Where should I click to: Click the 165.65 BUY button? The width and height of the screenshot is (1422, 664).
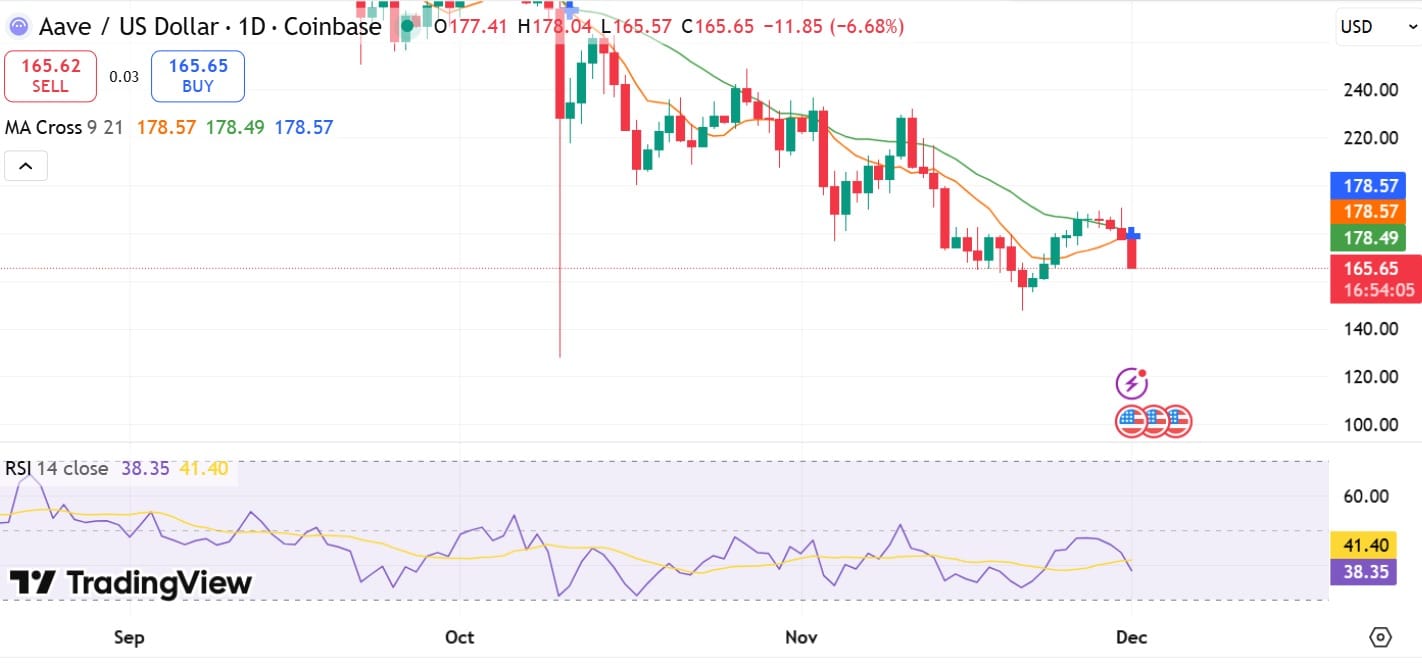point(198,76)
